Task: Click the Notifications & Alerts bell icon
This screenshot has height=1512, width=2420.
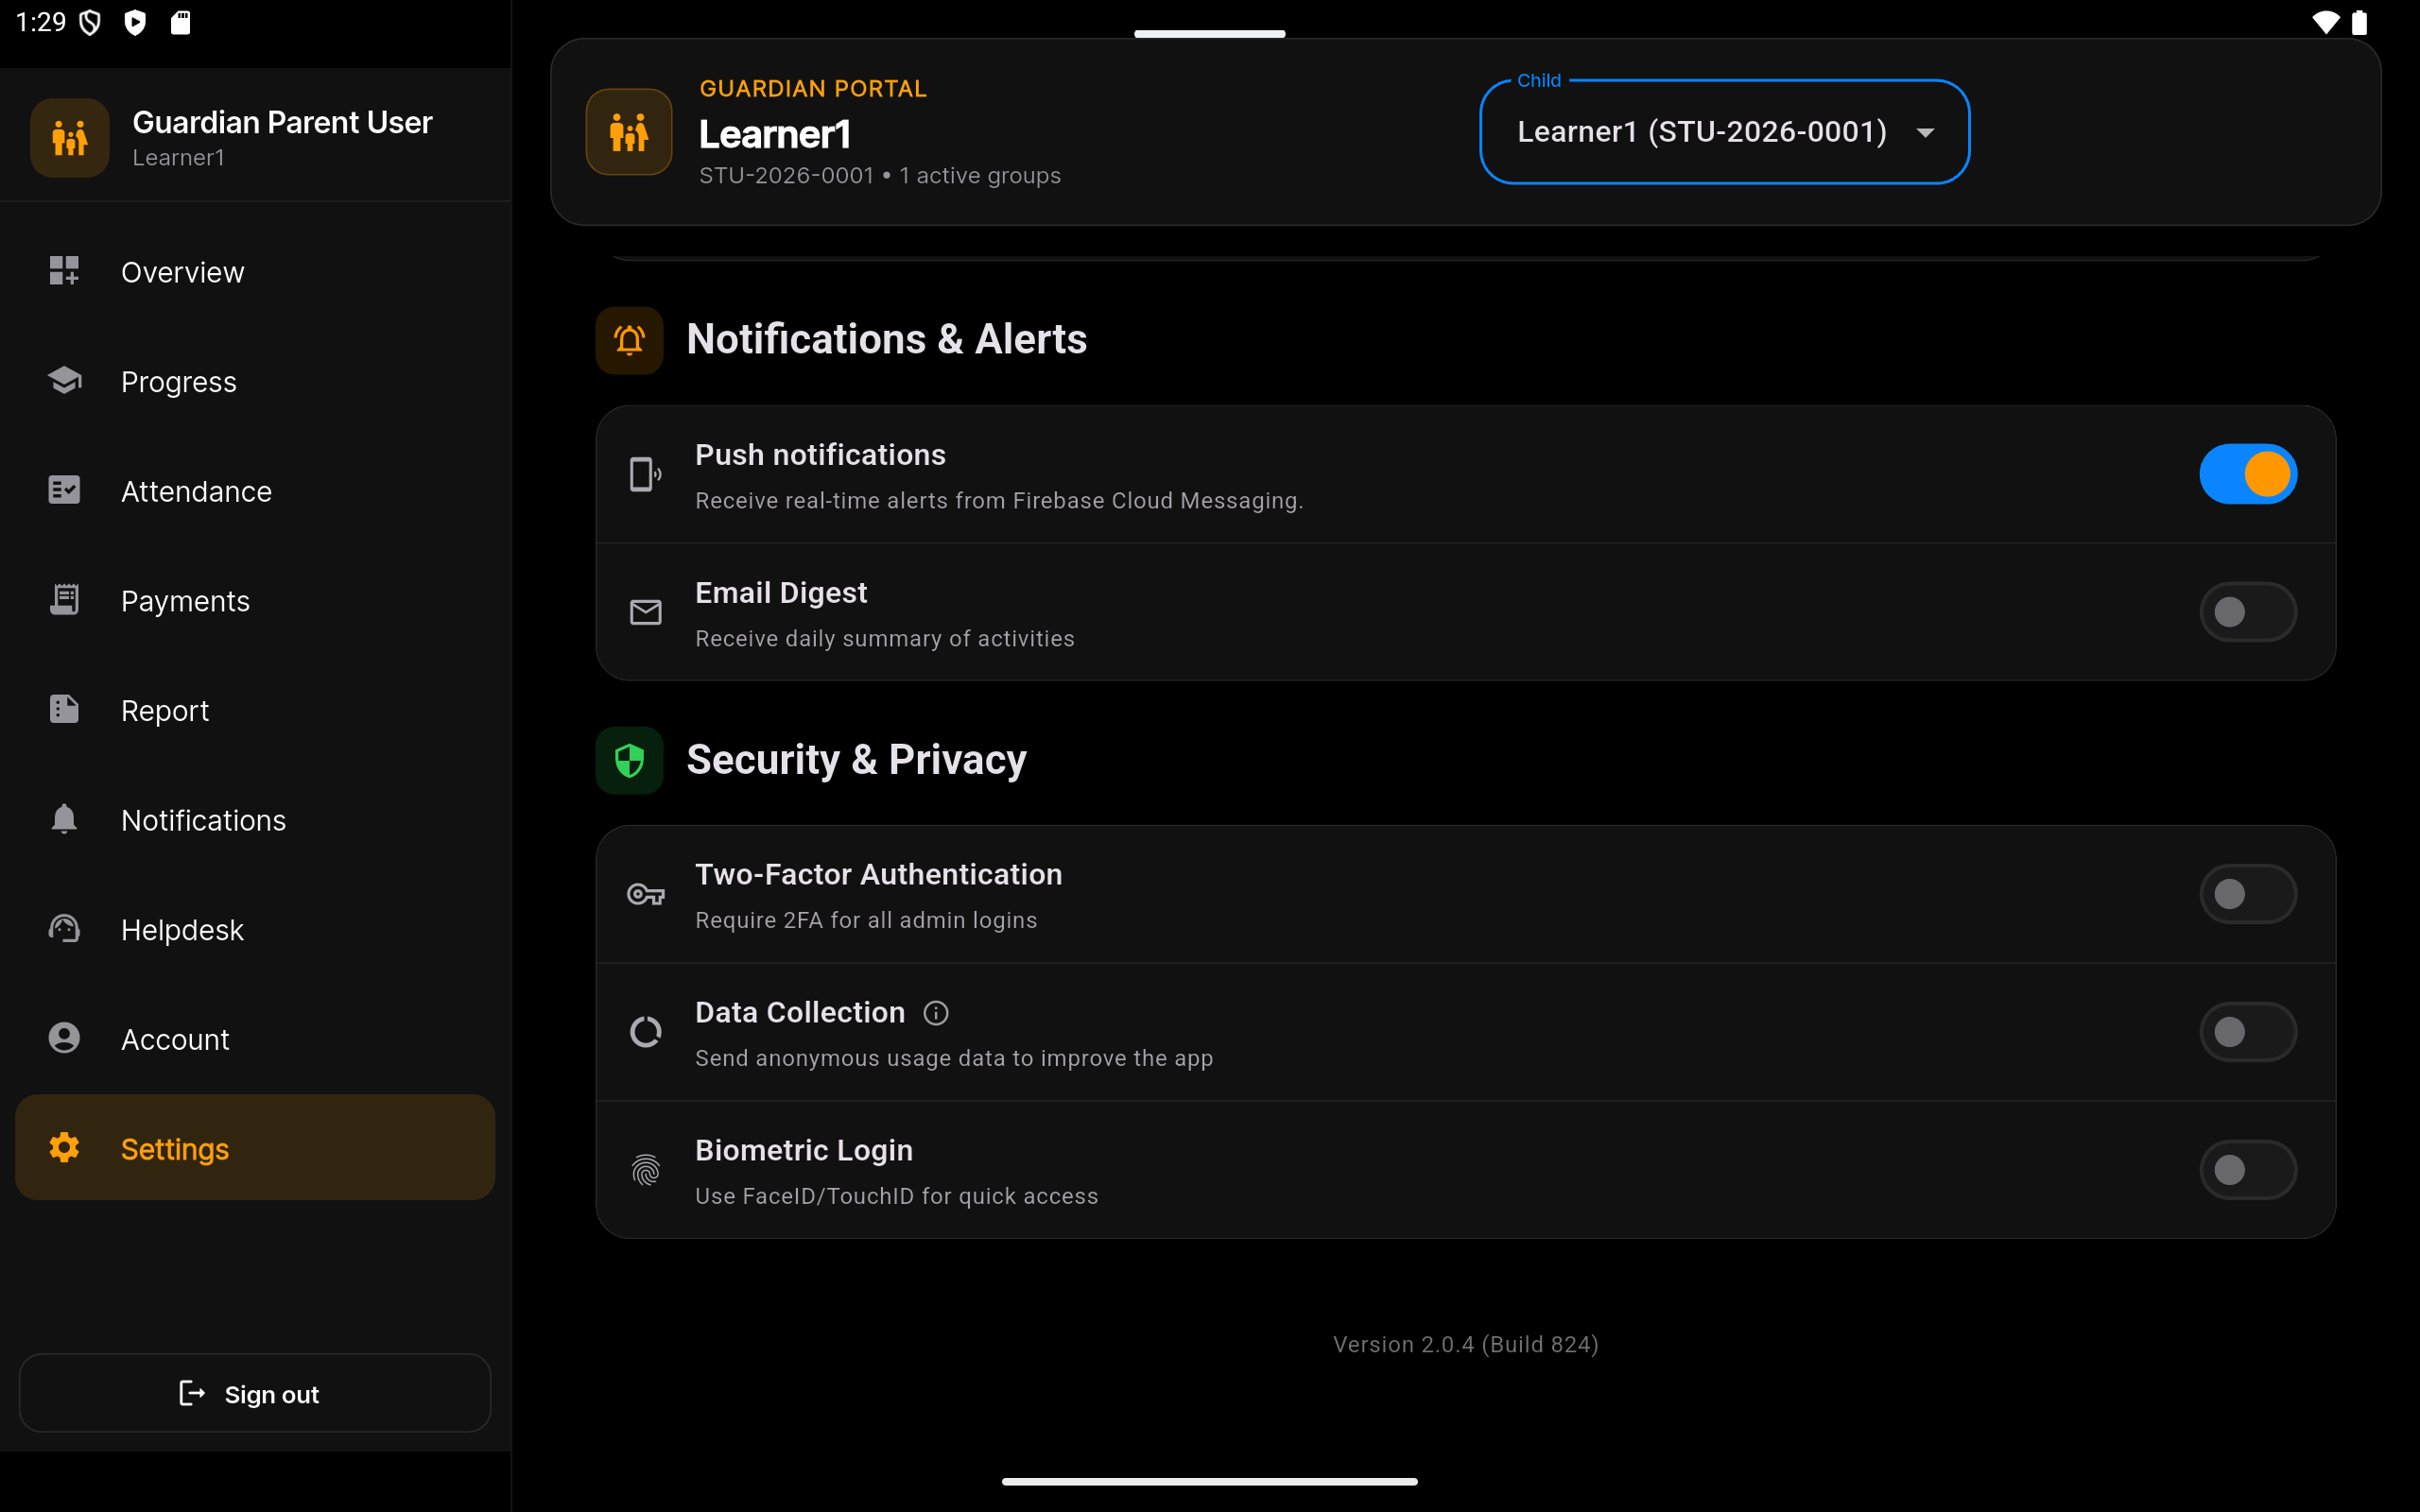Action: 629,340
